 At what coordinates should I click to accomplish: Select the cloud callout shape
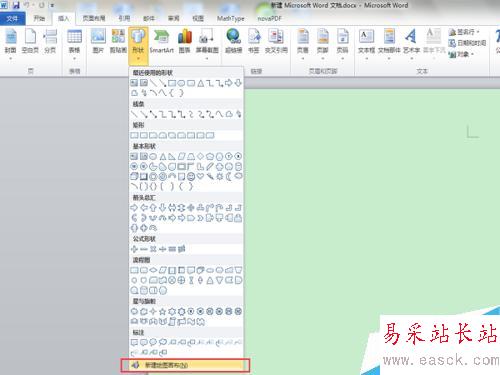click(x=162, y=342)
